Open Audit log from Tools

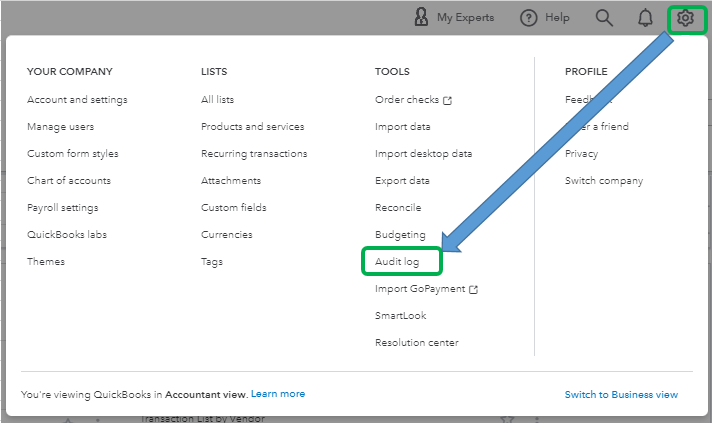click(x=397, y=262)
